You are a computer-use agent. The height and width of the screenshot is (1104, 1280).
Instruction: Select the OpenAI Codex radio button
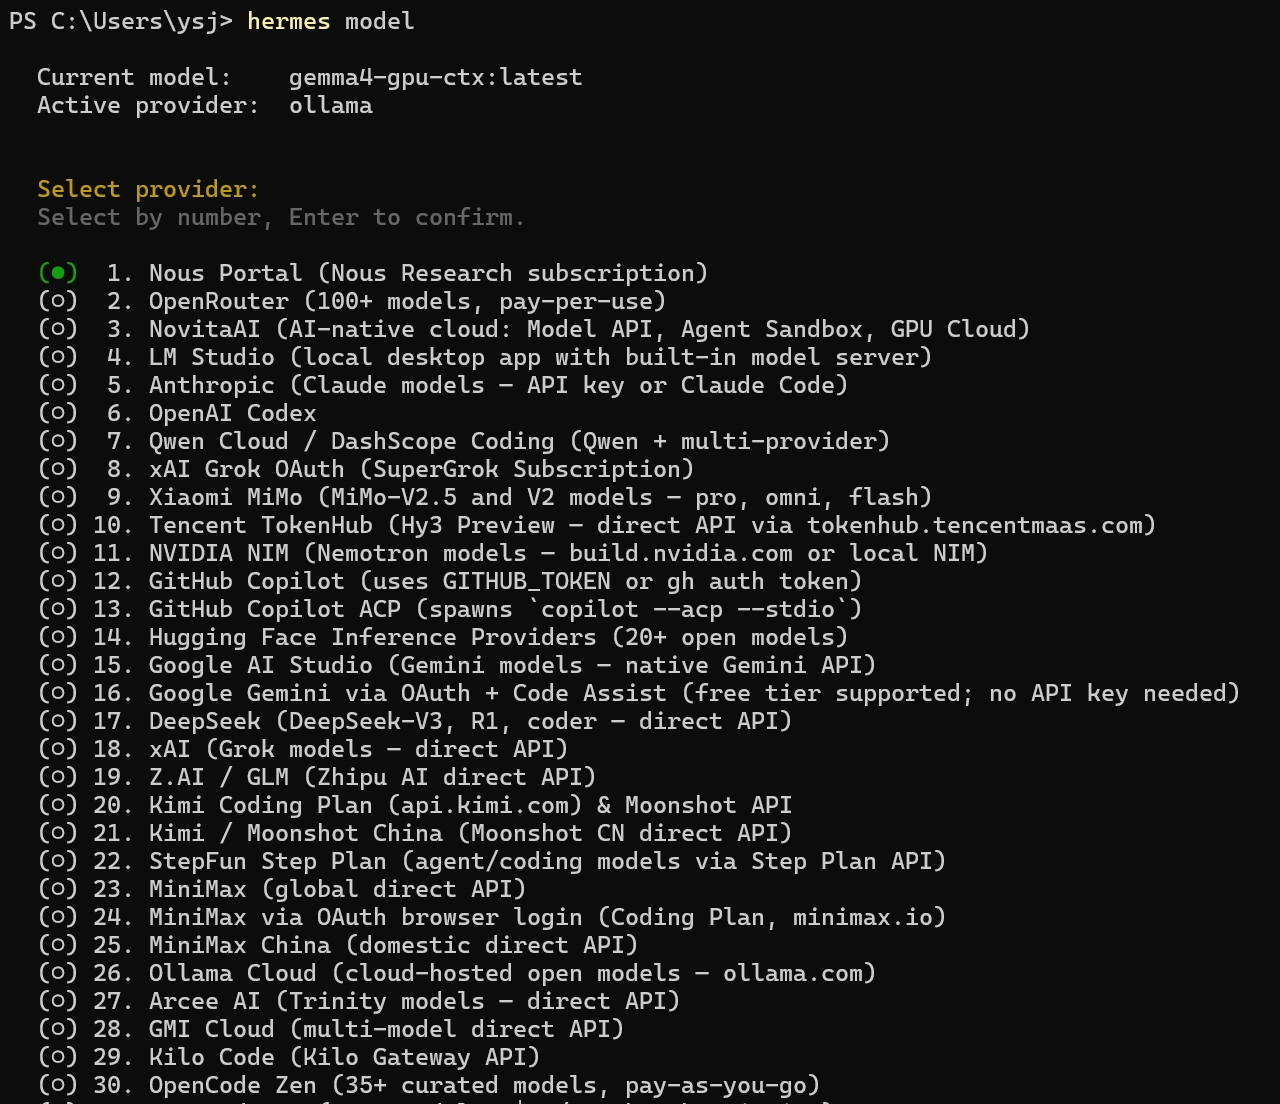58,413
